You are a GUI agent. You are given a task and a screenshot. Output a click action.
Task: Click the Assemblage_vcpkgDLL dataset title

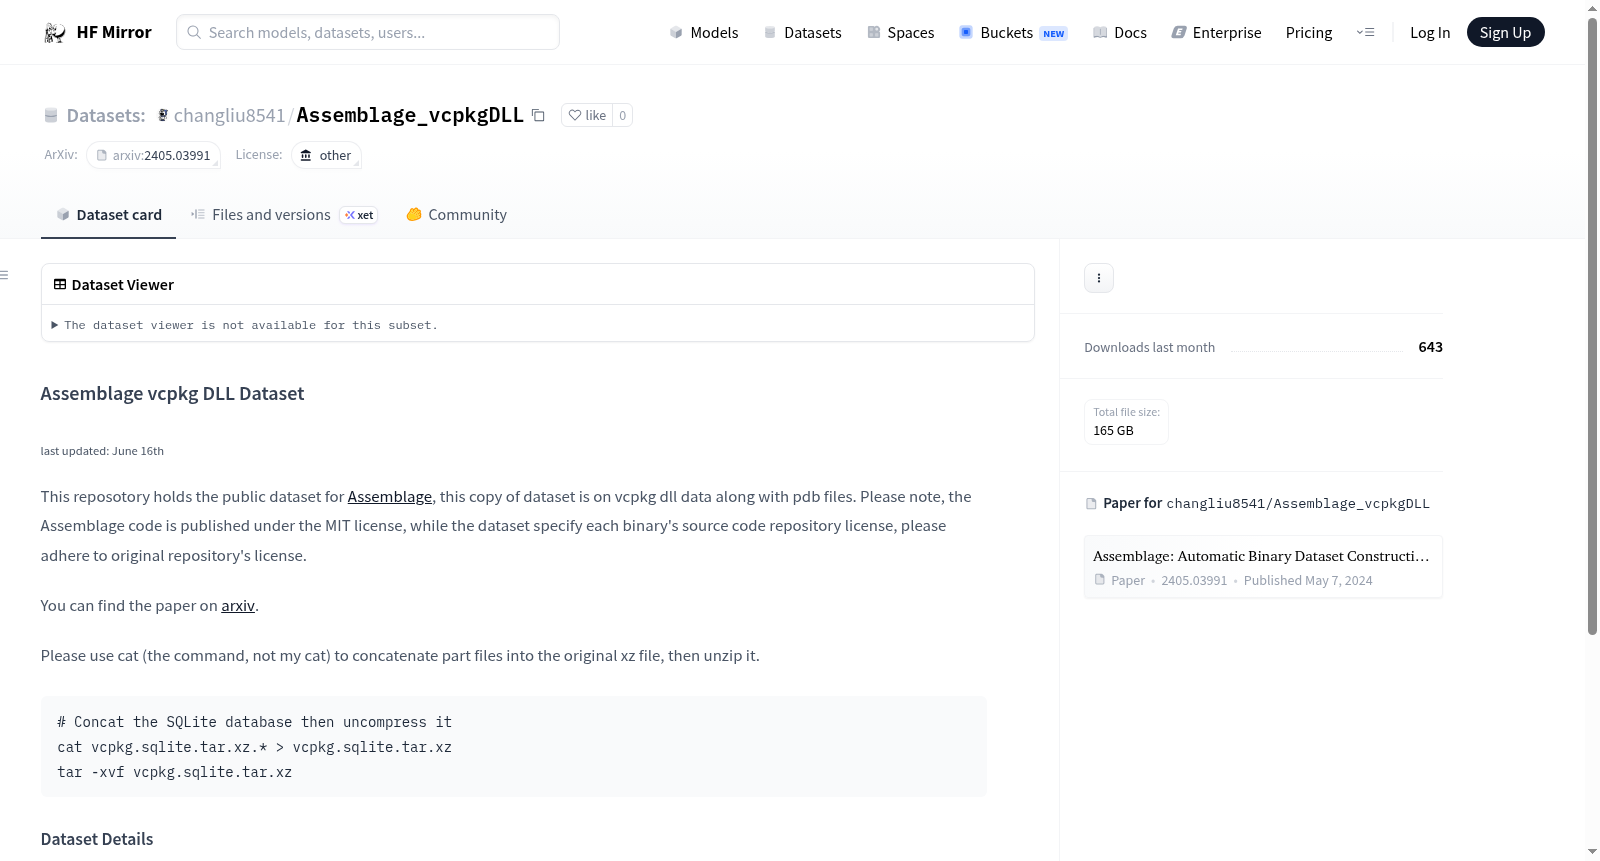[x=410, y=115]
